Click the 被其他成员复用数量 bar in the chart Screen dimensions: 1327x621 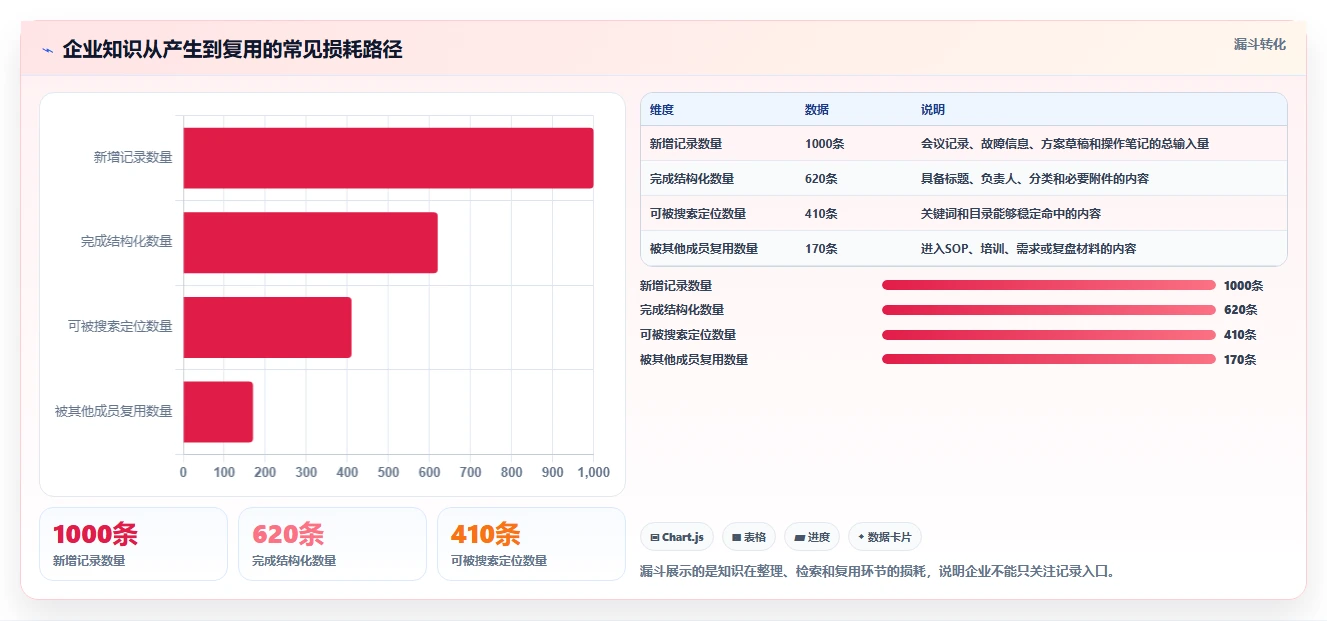pyautogui.click(x=218, y=411)
